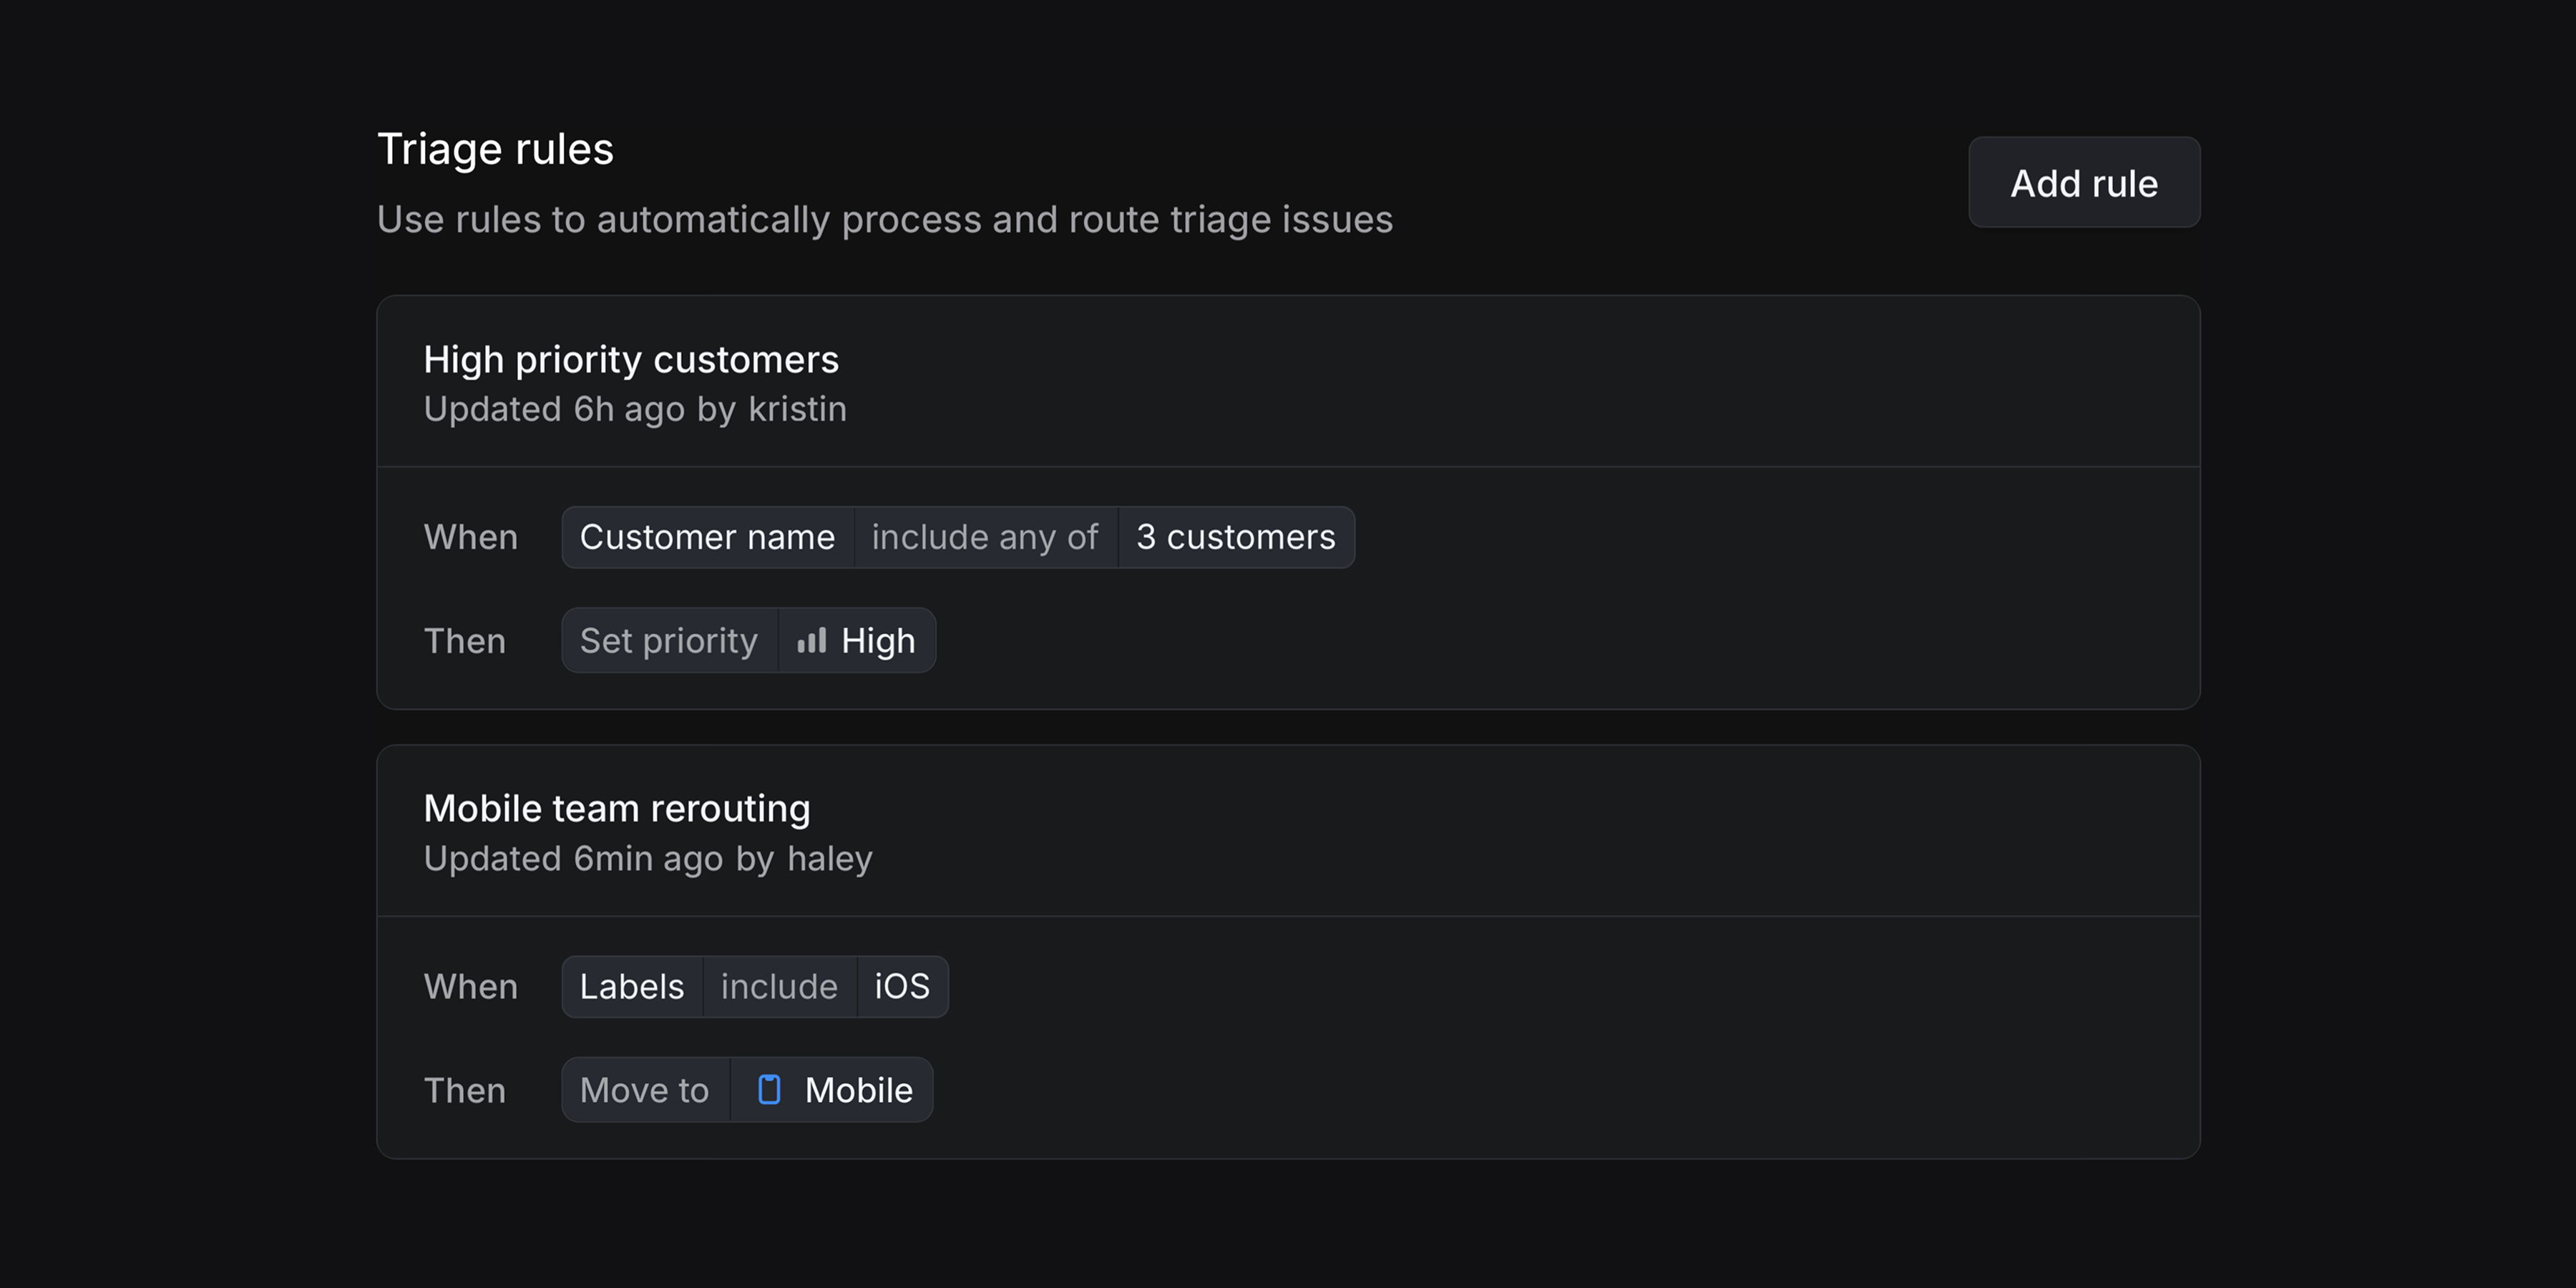Open the '3 customers' value selector
This screenshot has height=1288, width=2576.
(1236, 537)
